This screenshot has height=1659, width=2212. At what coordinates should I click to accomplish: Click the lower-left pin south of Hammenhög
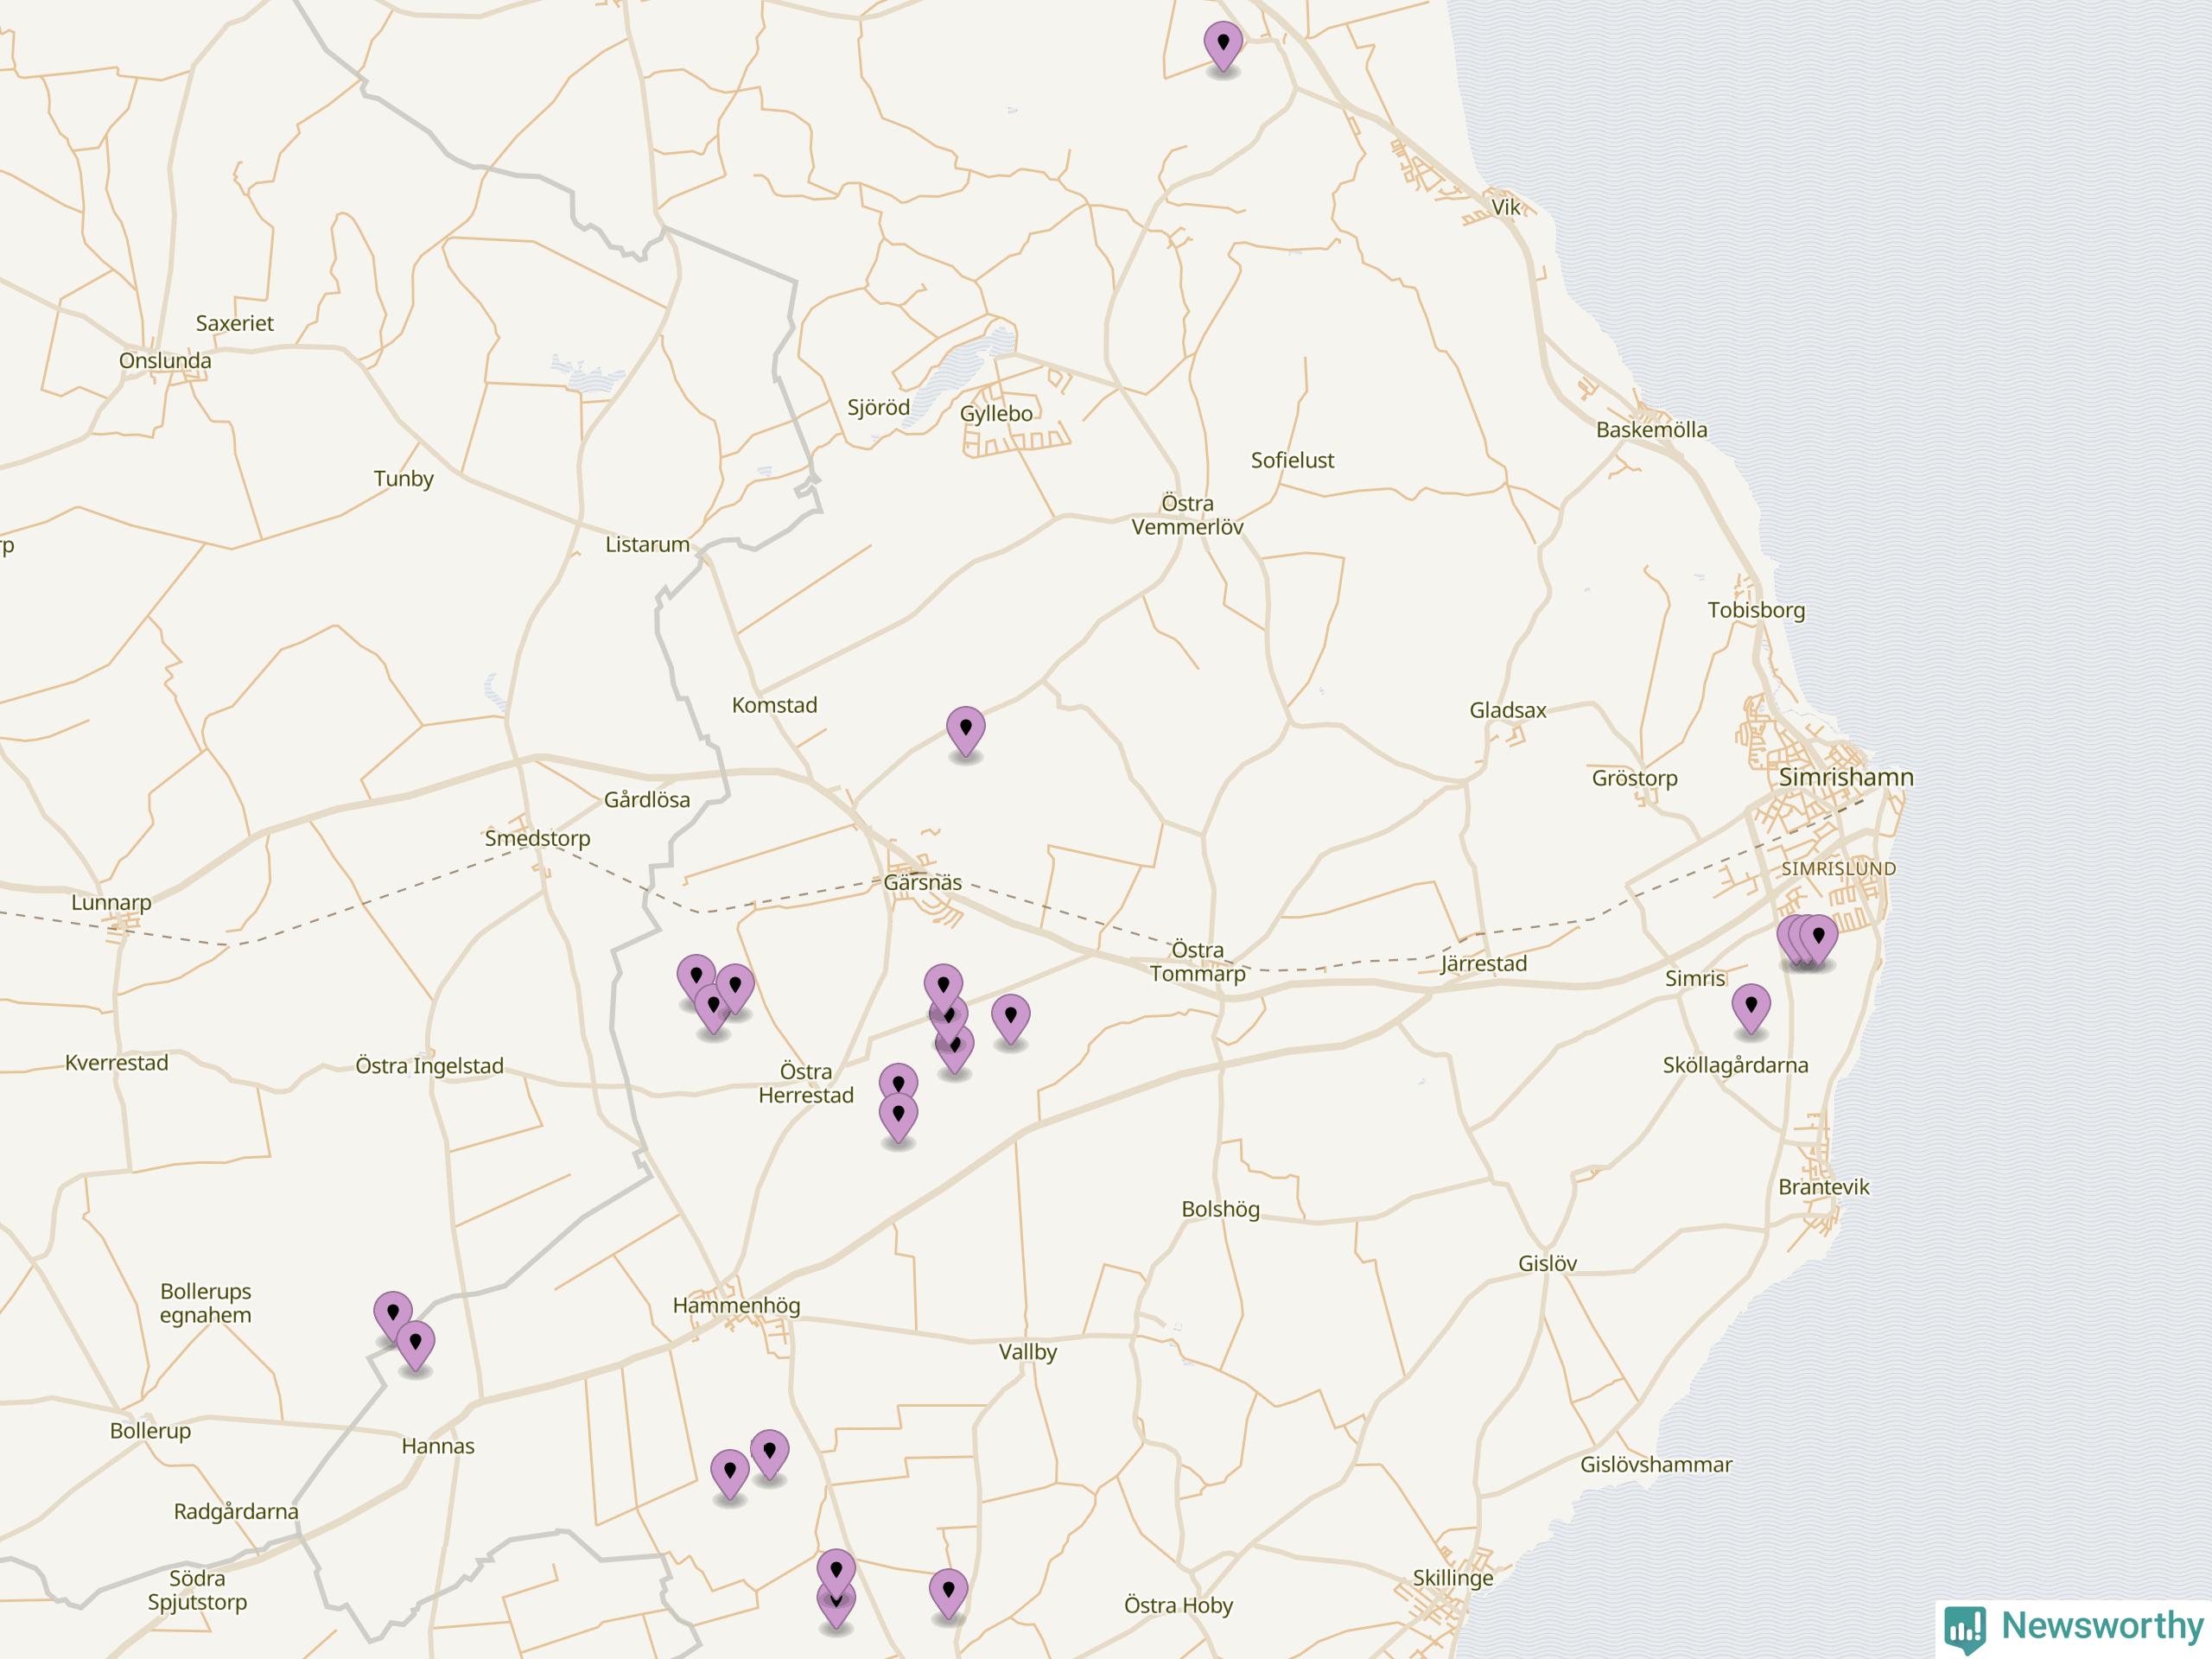[730, 1475]
